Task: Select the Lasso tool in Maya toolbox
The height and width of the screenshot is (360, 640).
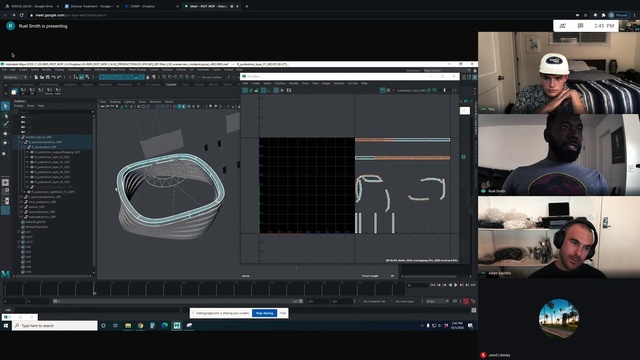Action: coord(5,116)
